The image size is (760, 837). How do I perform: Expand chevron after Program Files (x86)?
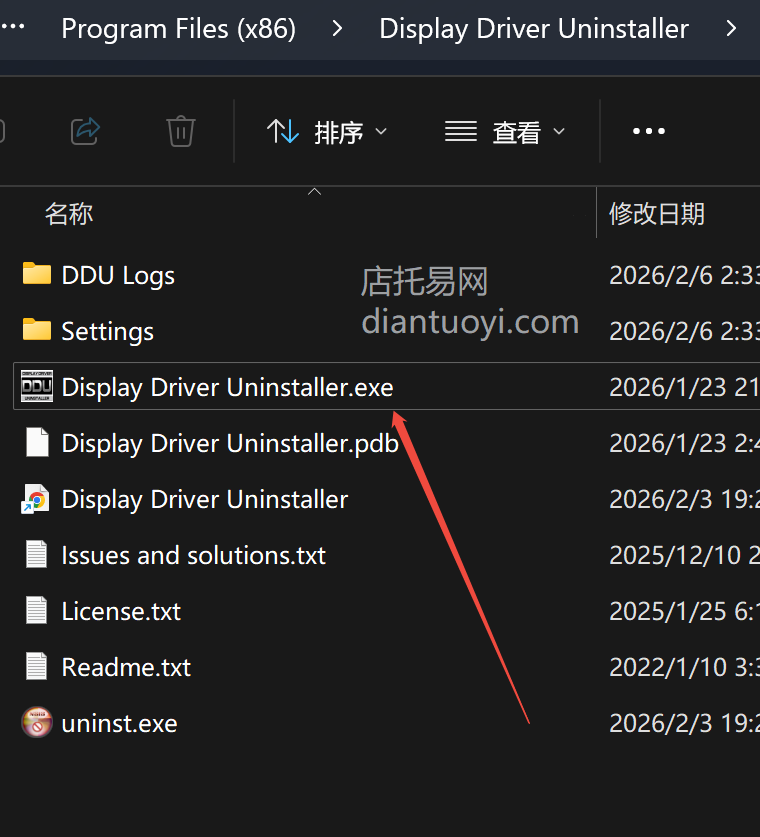click(x=337, y=28)
